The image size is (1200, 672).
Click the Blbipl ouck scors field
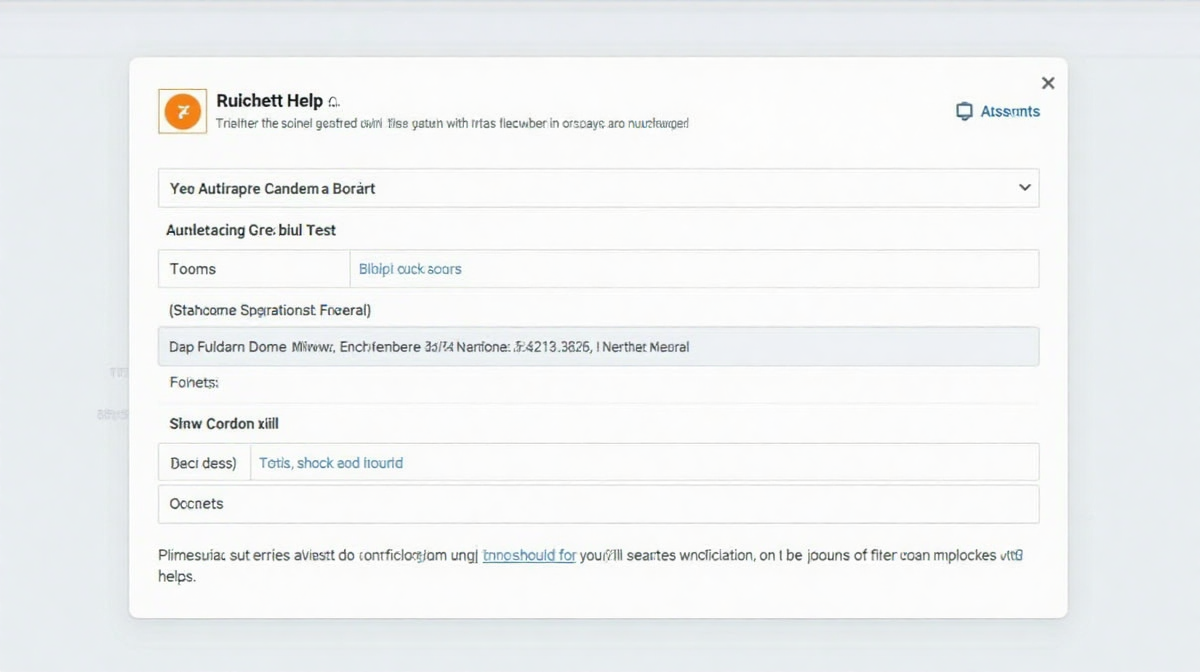click(x=693, y=269)
